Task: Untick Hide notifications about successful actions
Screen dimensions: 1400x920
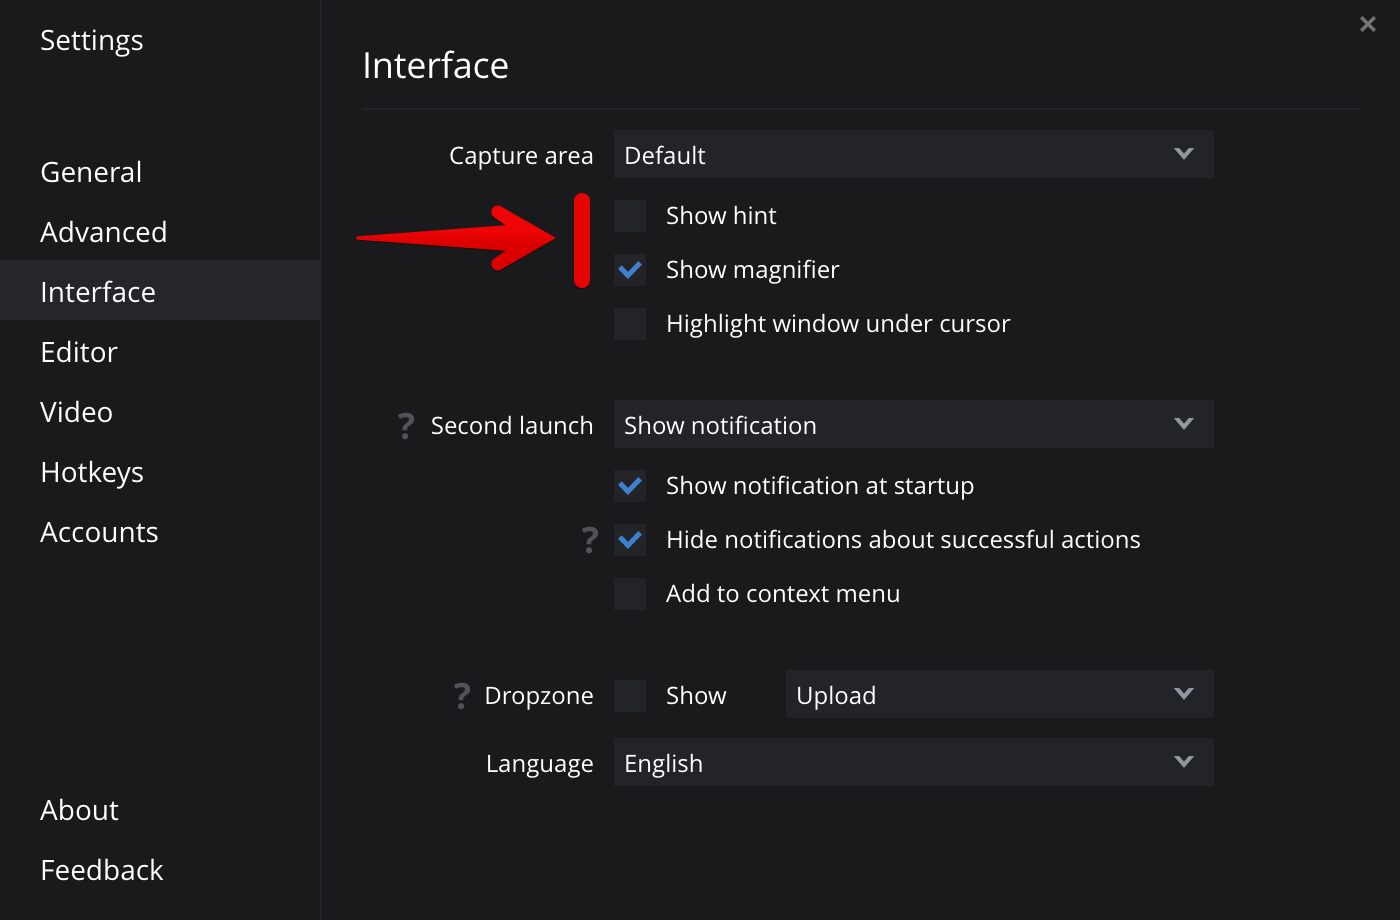Action: (x=630, y=540)
